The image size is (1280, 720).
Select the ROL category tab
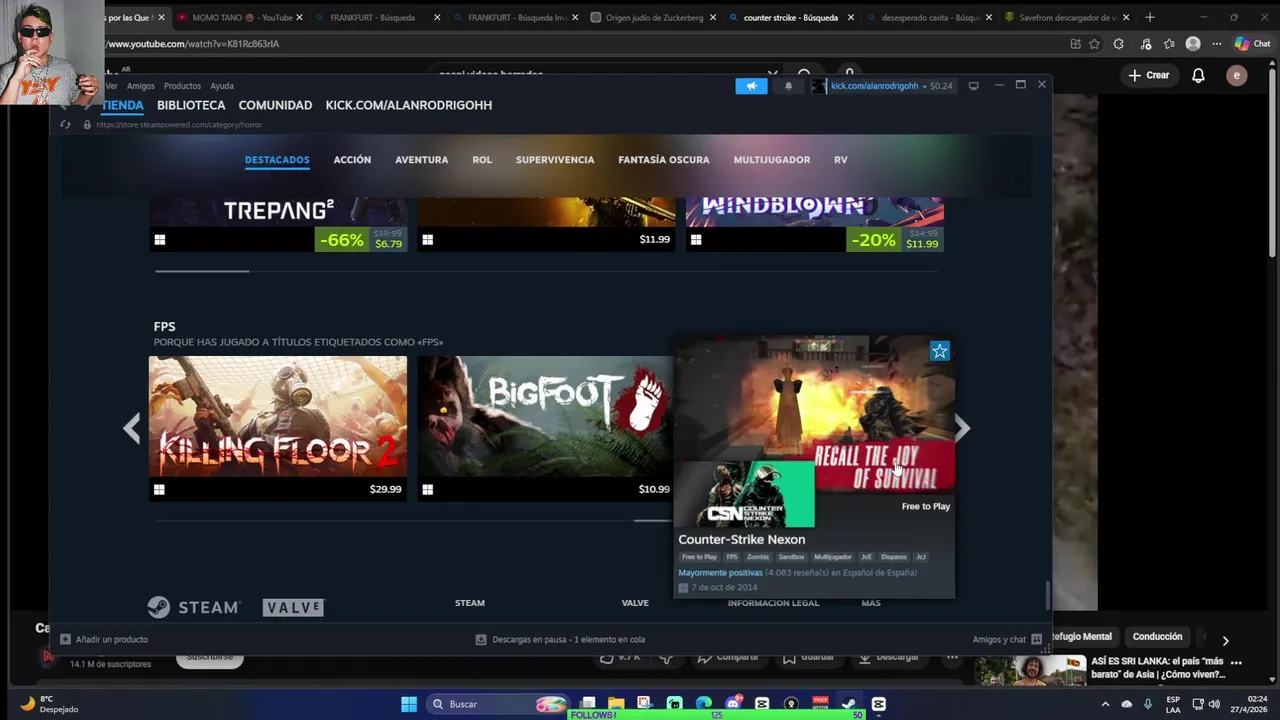point(482,160)
